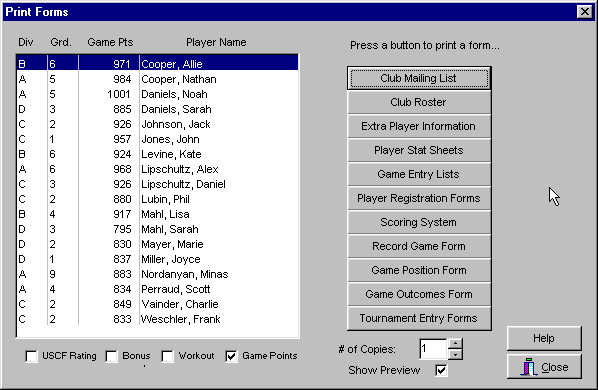This screenshot has width=598, height=390.
Task: Select player row Cooper, Allie
Action: point(157,64)
